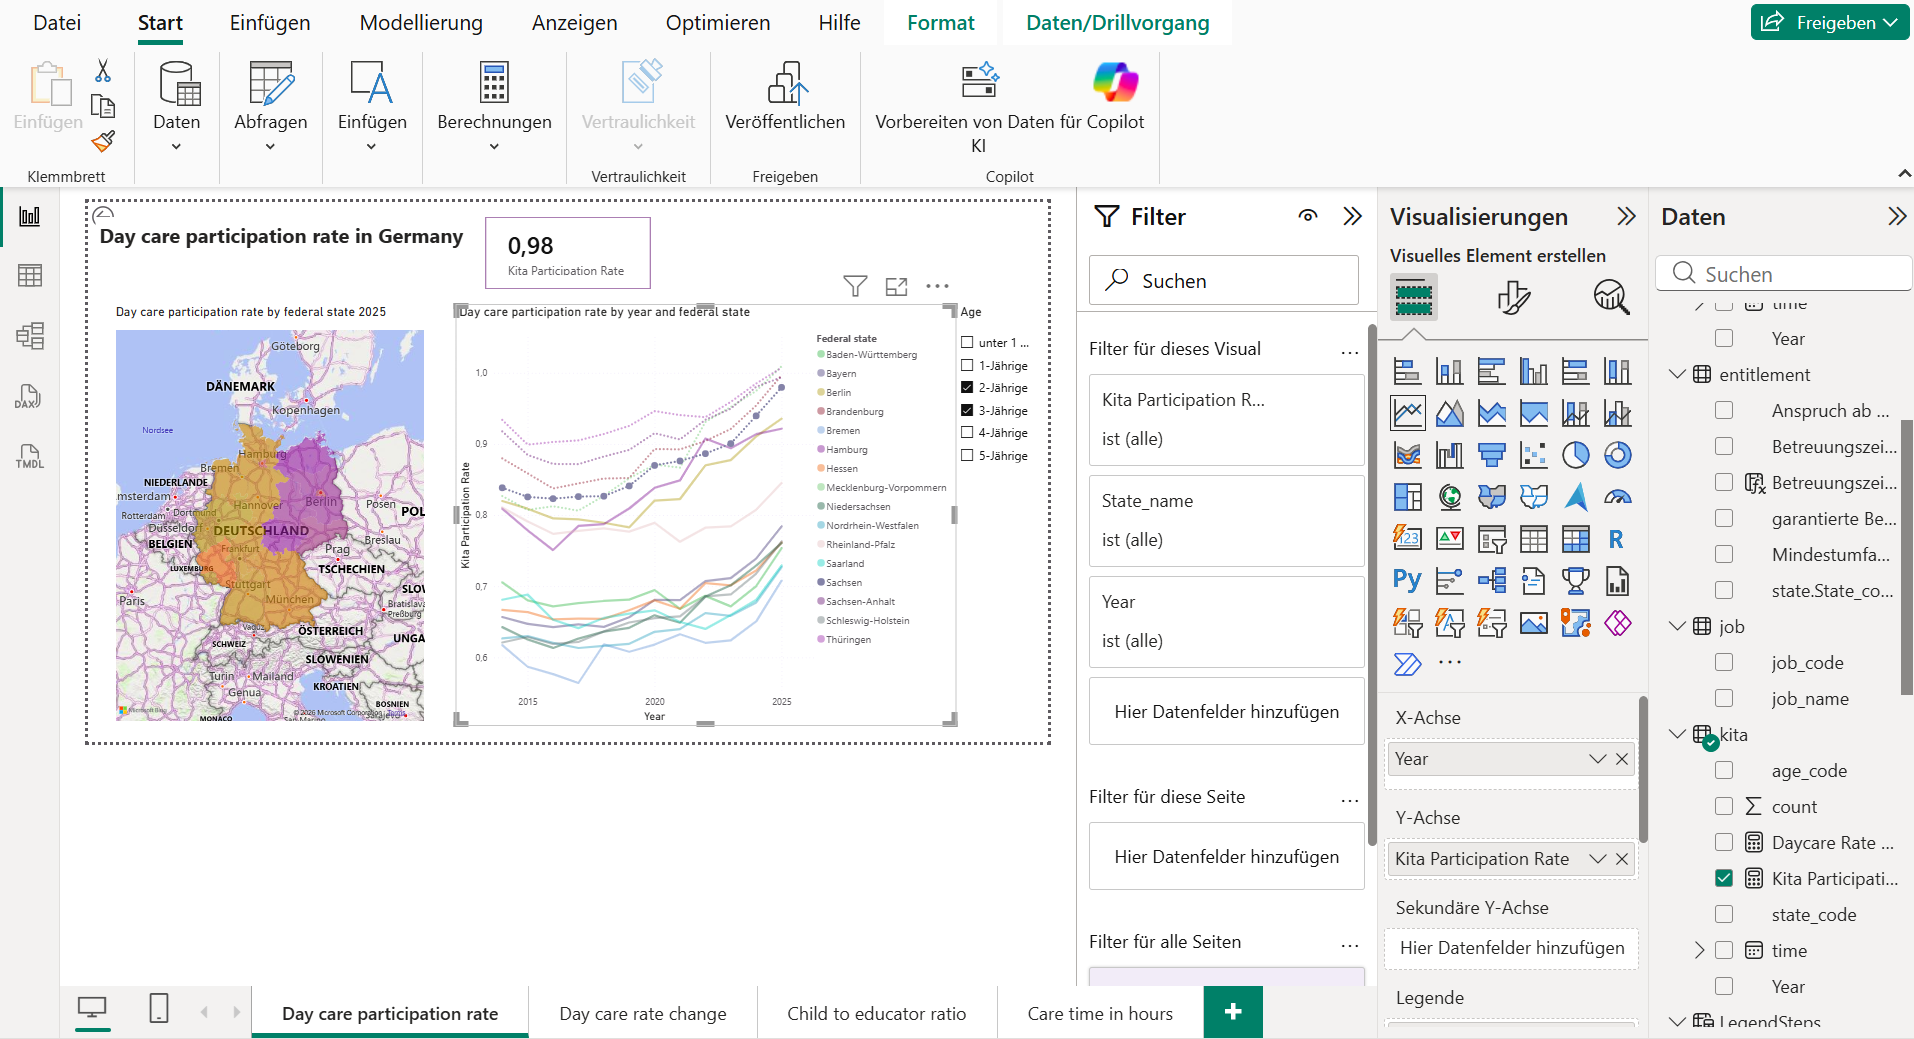Select the Scatter chart visualization
This screenshot has width=1914, height=1039.
point(1534,455)
